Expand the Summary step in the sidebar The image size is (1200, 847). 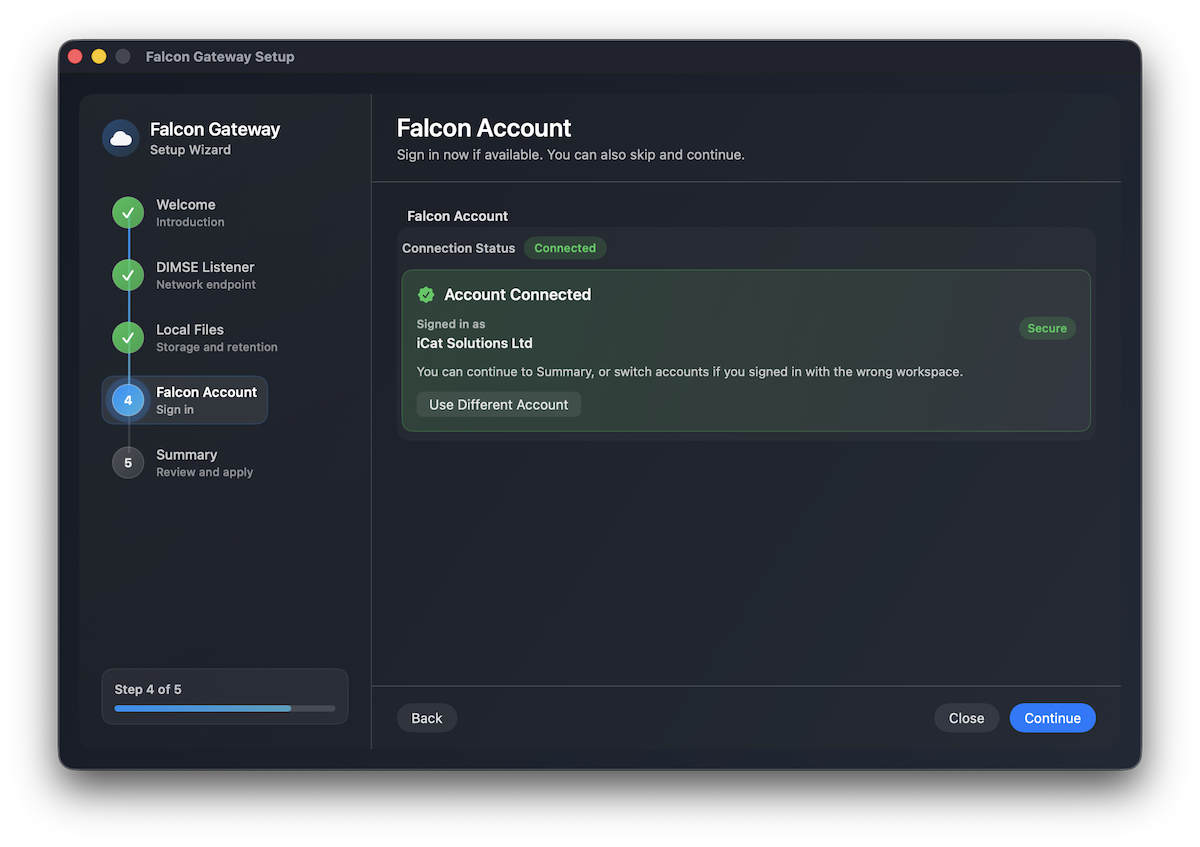pyautogui.click(x=186, y=462)
